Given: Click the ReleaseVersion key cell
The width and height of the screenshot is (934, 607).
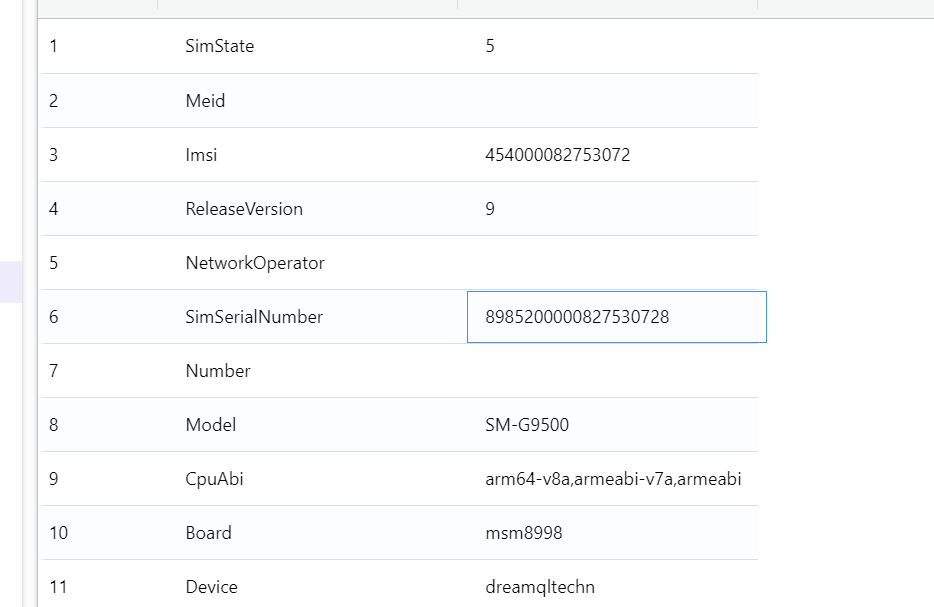Looking at the screenshot, I should (x=244, y=209).
